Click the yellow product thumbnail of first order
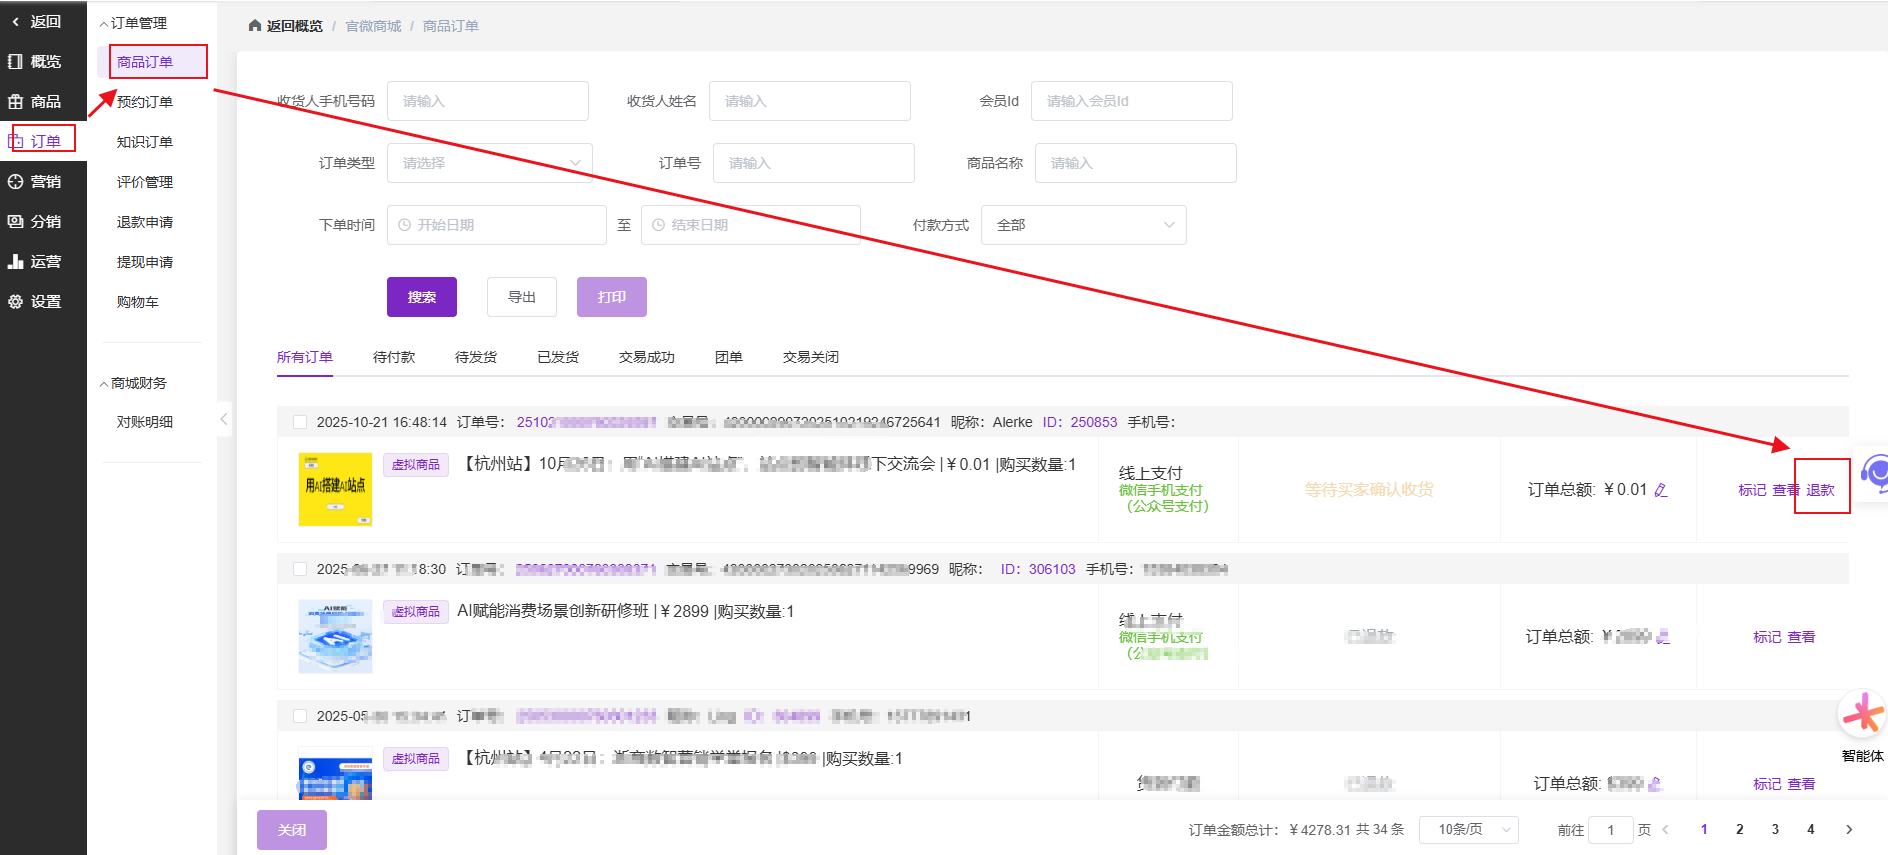Screen dimensions: 1888x855 click(x=335, y=489)
